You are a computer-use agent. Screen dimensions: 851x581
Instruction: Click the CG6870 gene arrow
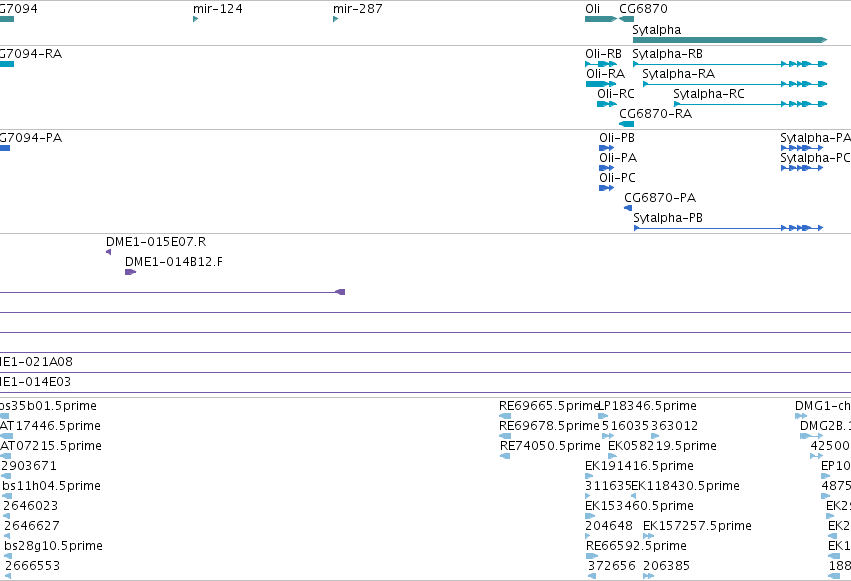(626, 19)
